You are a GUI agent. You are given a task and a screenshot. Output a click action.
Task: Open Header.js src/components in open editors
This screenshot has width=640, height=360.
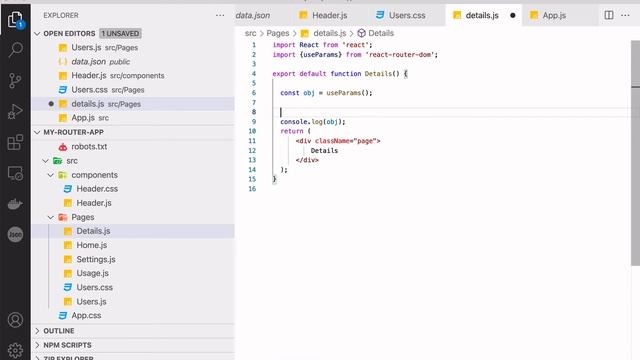(x=133, y=76)
